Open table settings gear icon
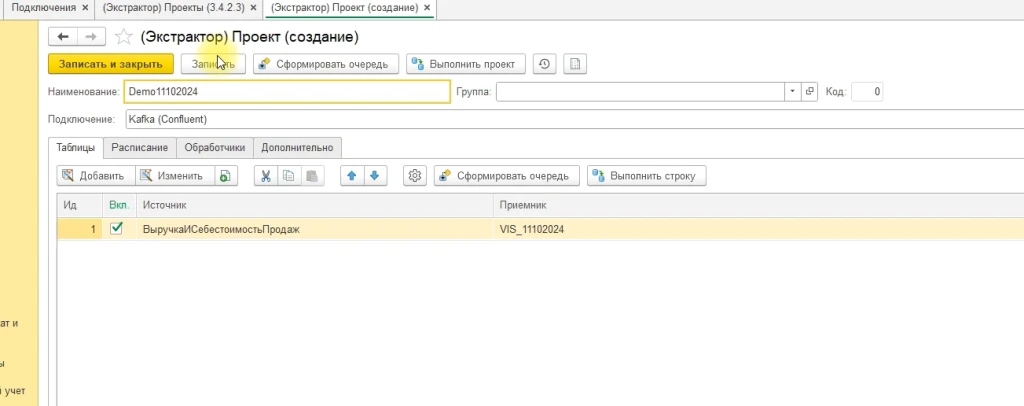Image resolution: width=1024 pixels, height=406 pixels. coord(415,176)
